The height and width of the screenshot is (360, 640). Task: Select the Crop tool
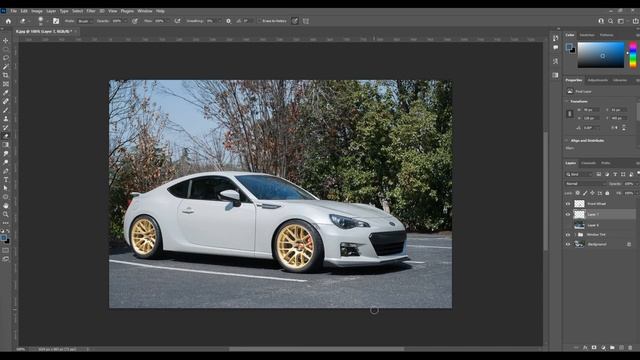6,75
